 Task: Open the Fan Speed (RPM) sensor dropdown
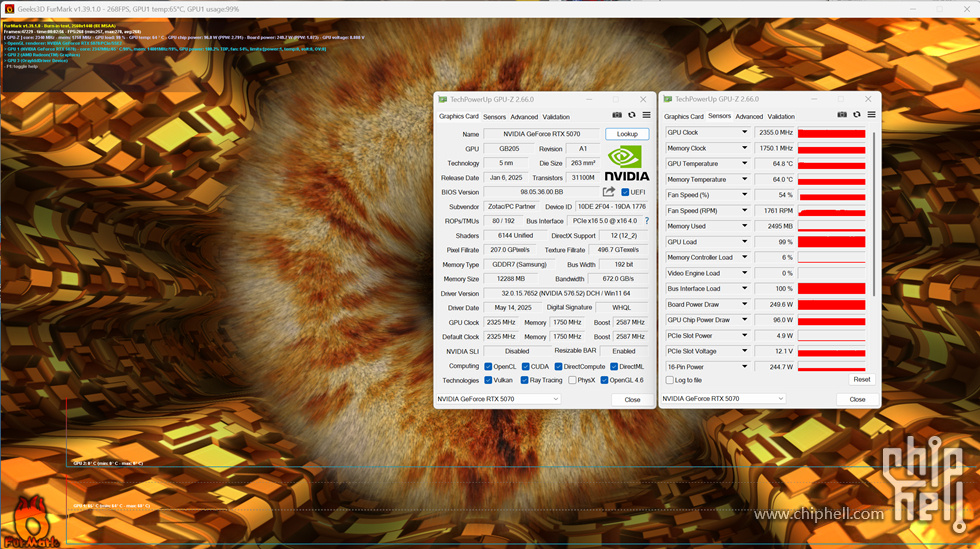[x=744, y=211]
